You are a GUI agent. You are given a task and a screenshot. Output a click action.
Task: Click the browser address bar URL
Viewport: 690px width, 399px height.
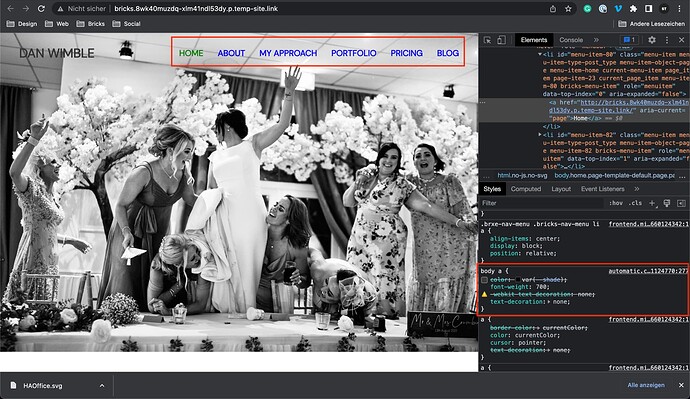(196, 8)
